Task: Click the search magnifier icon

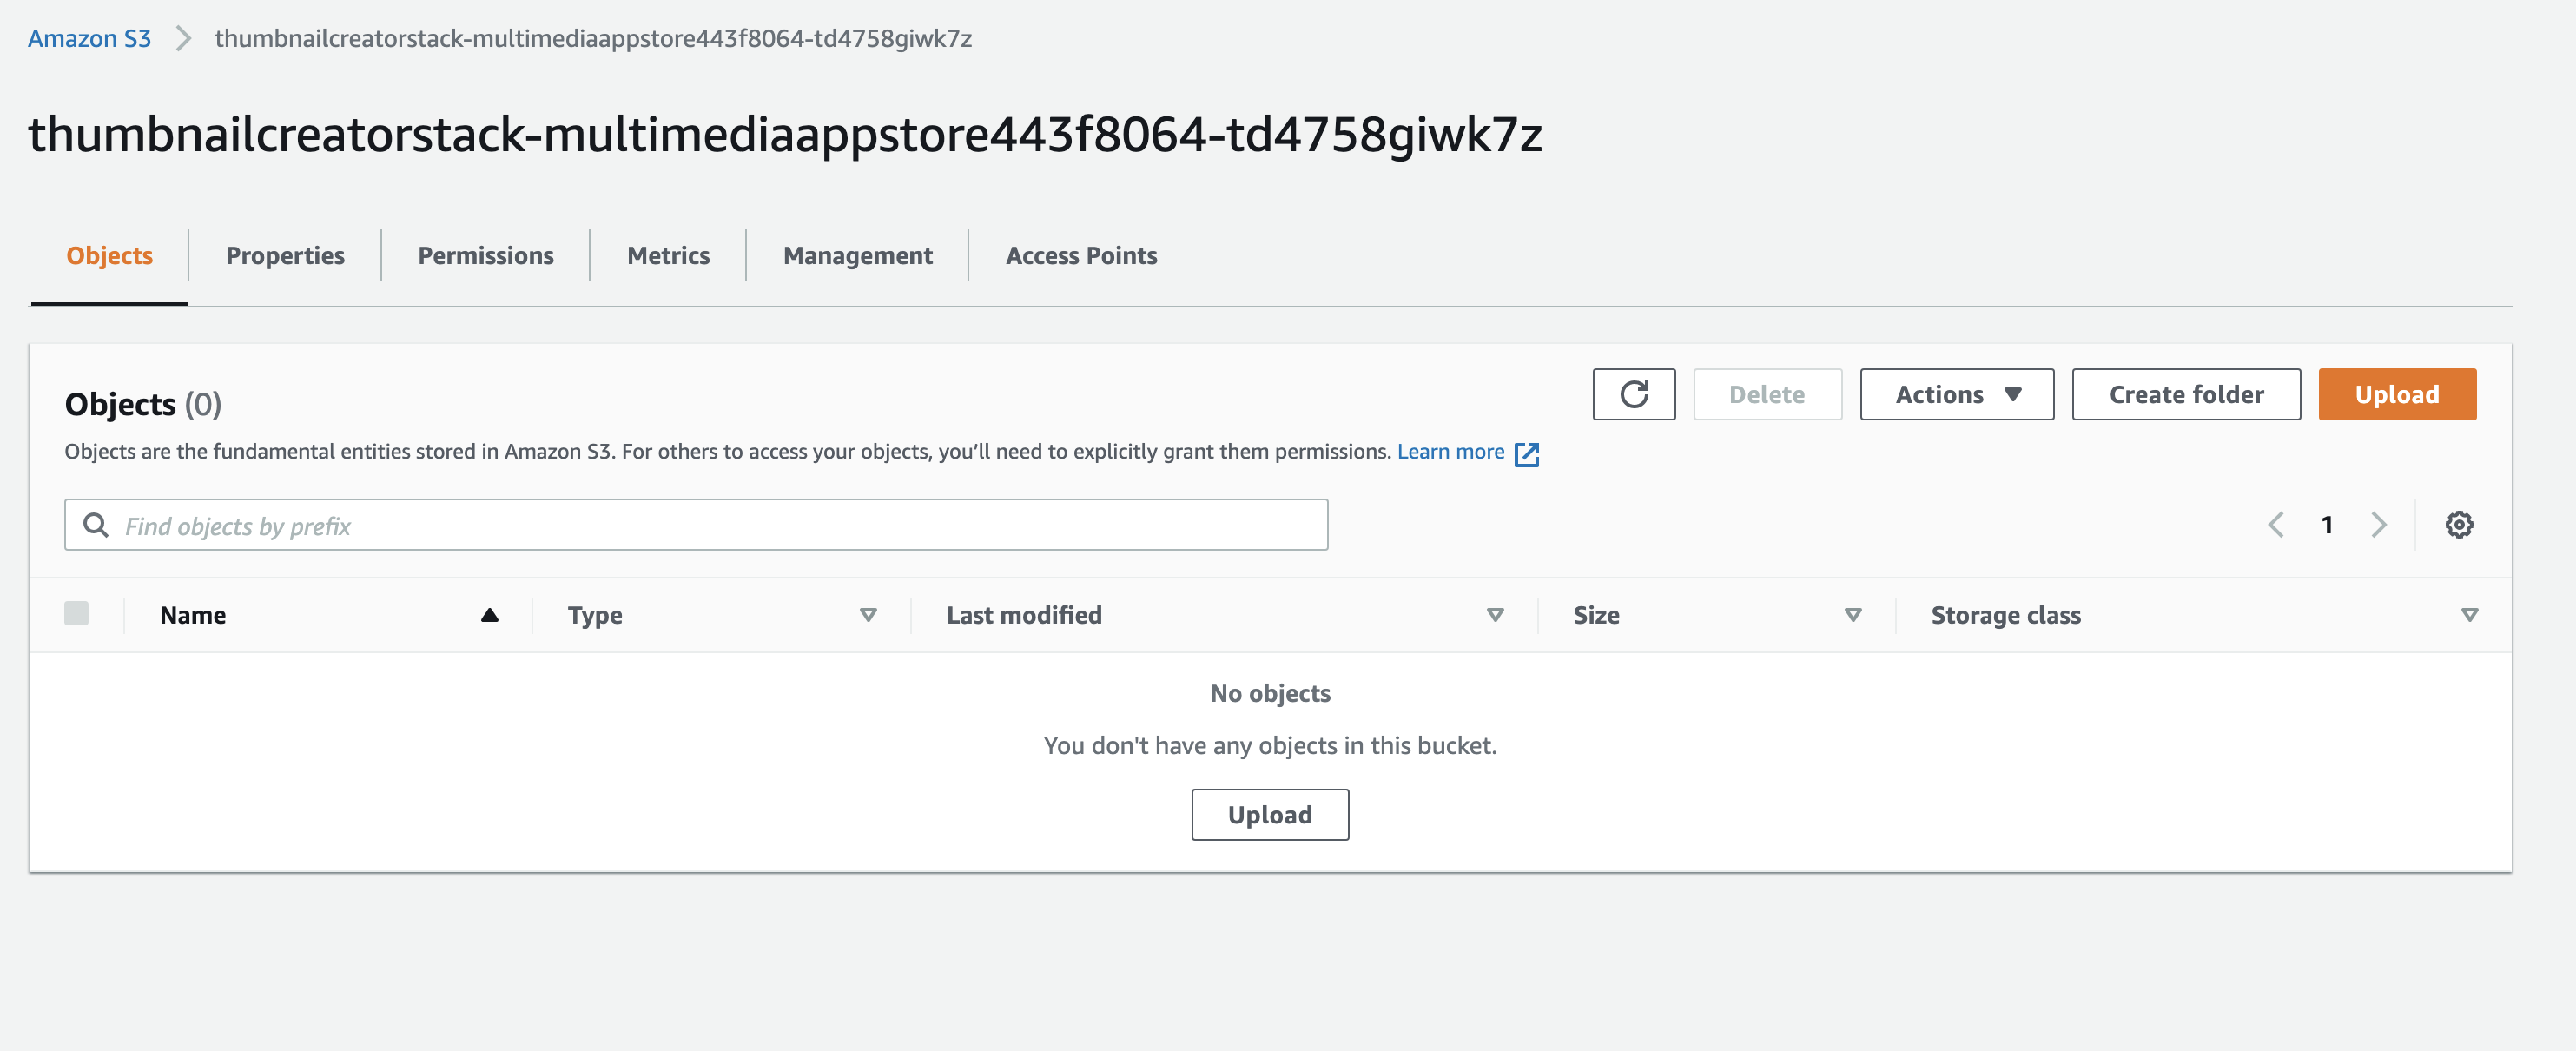Action: tap(96, 525)
